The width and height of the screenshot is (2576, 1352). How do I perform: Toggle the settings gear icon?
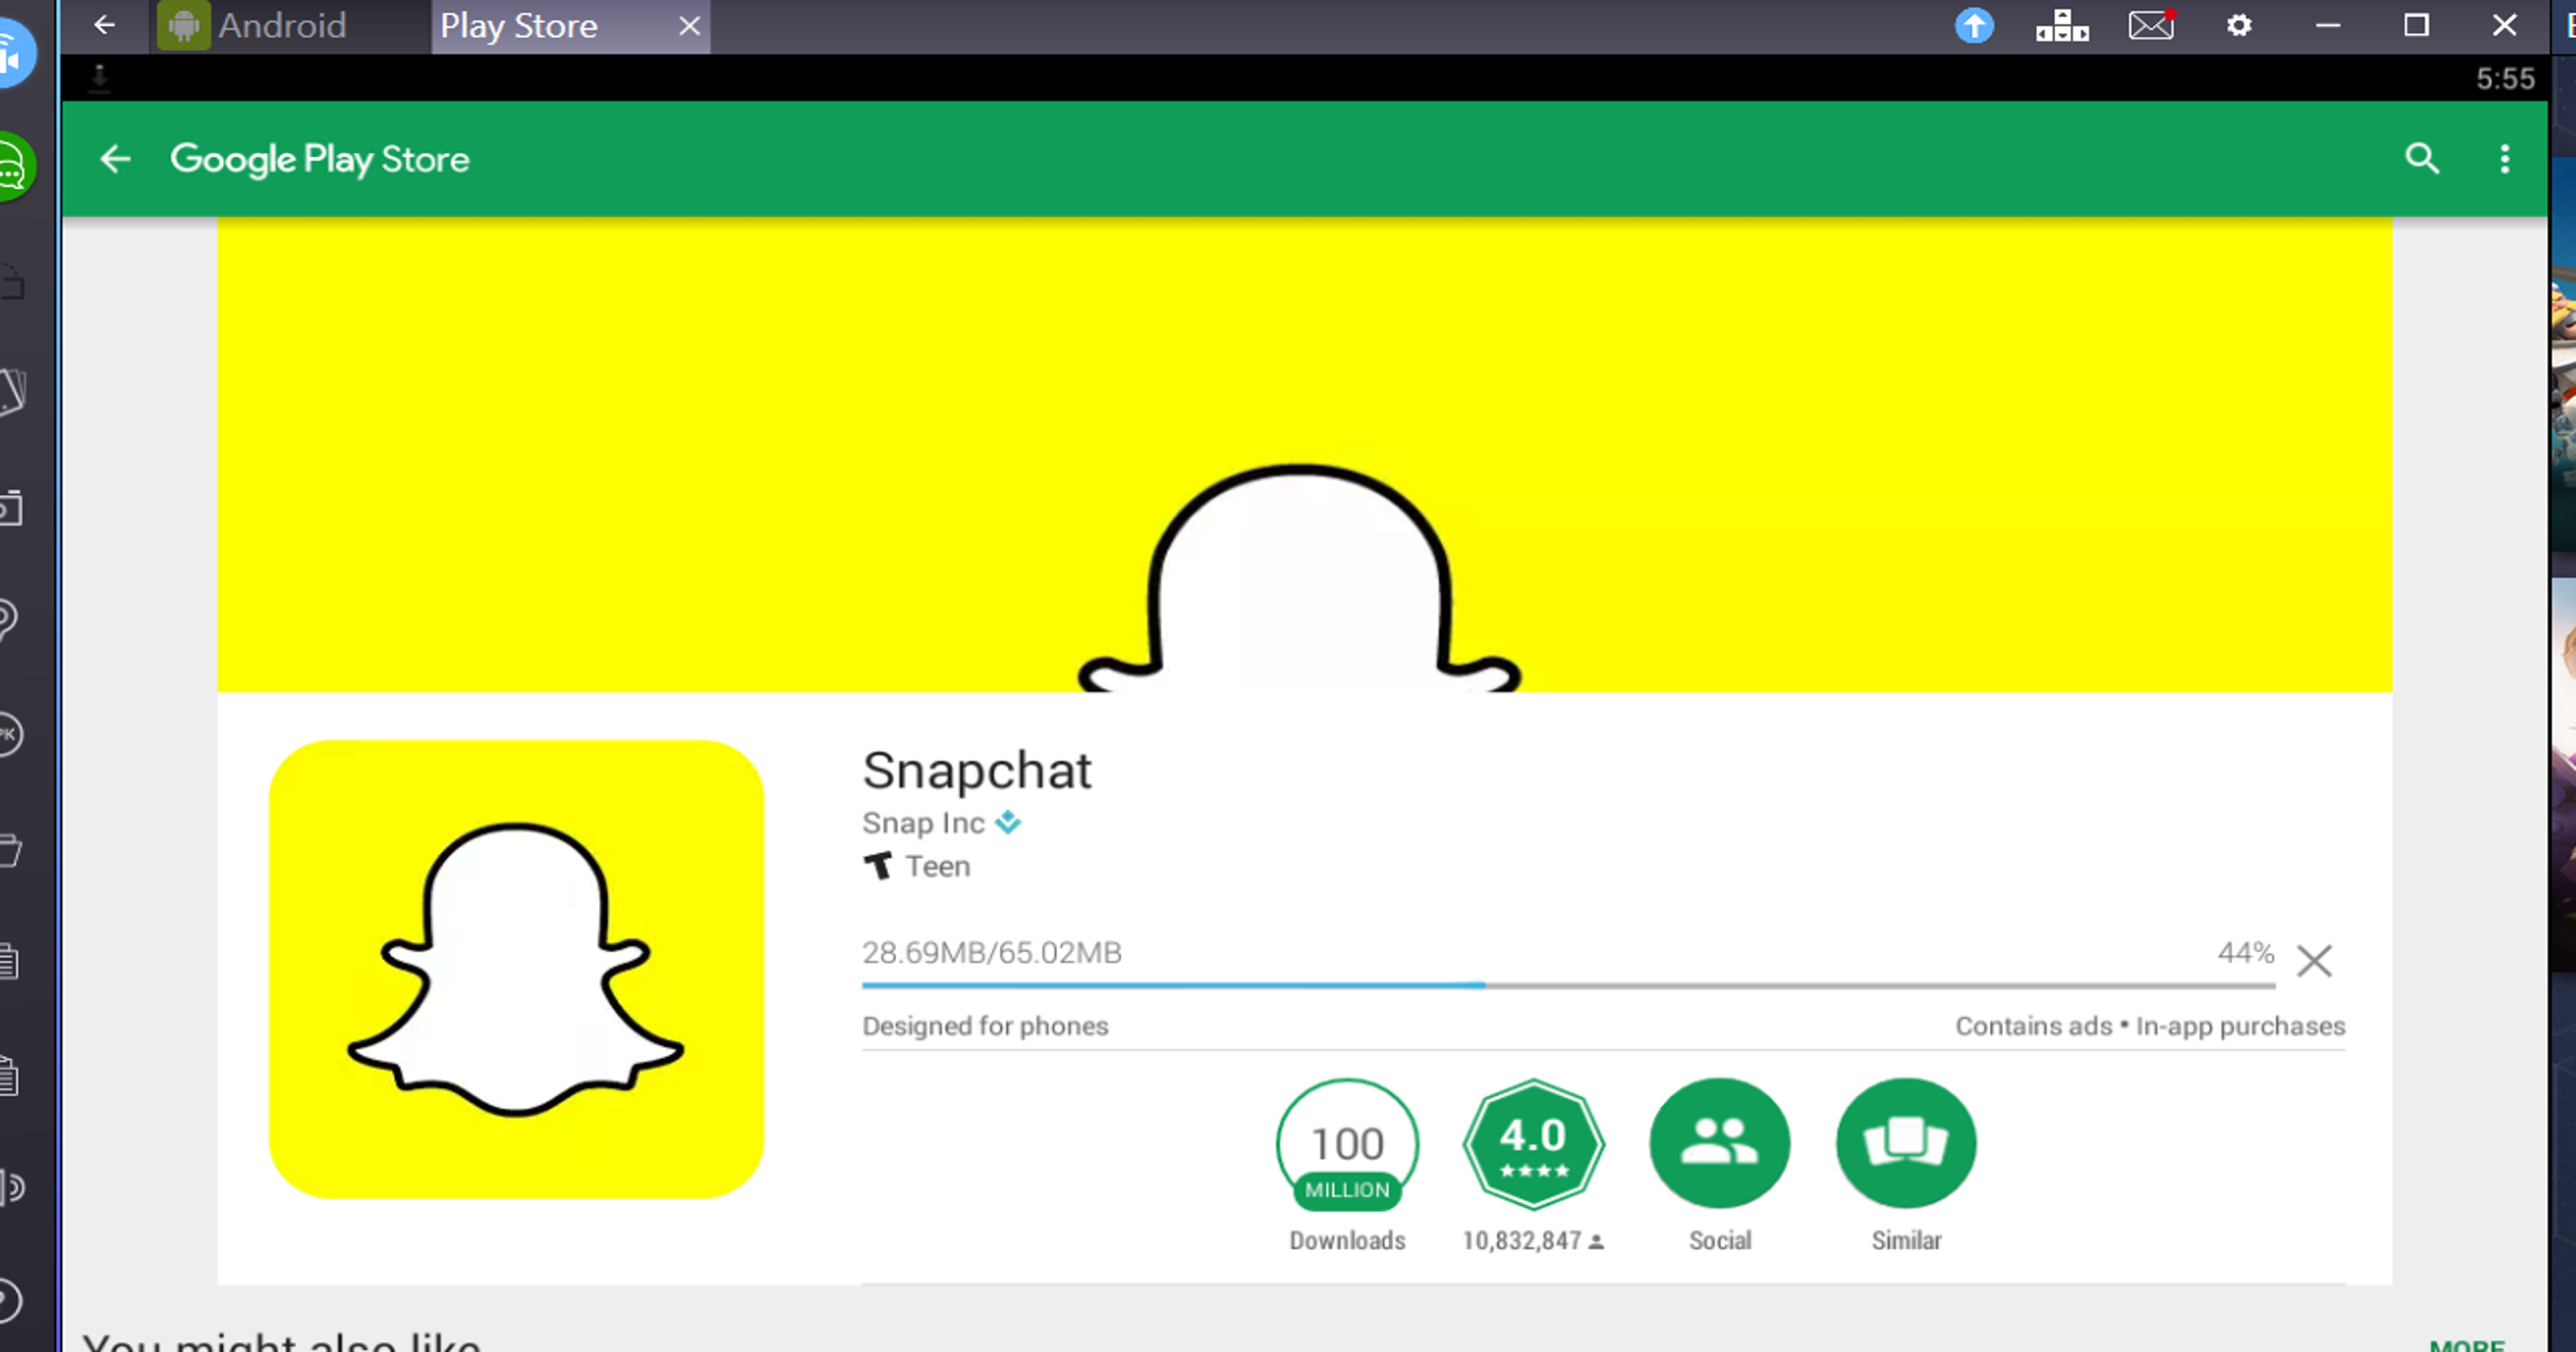(x=2239, y=24)
